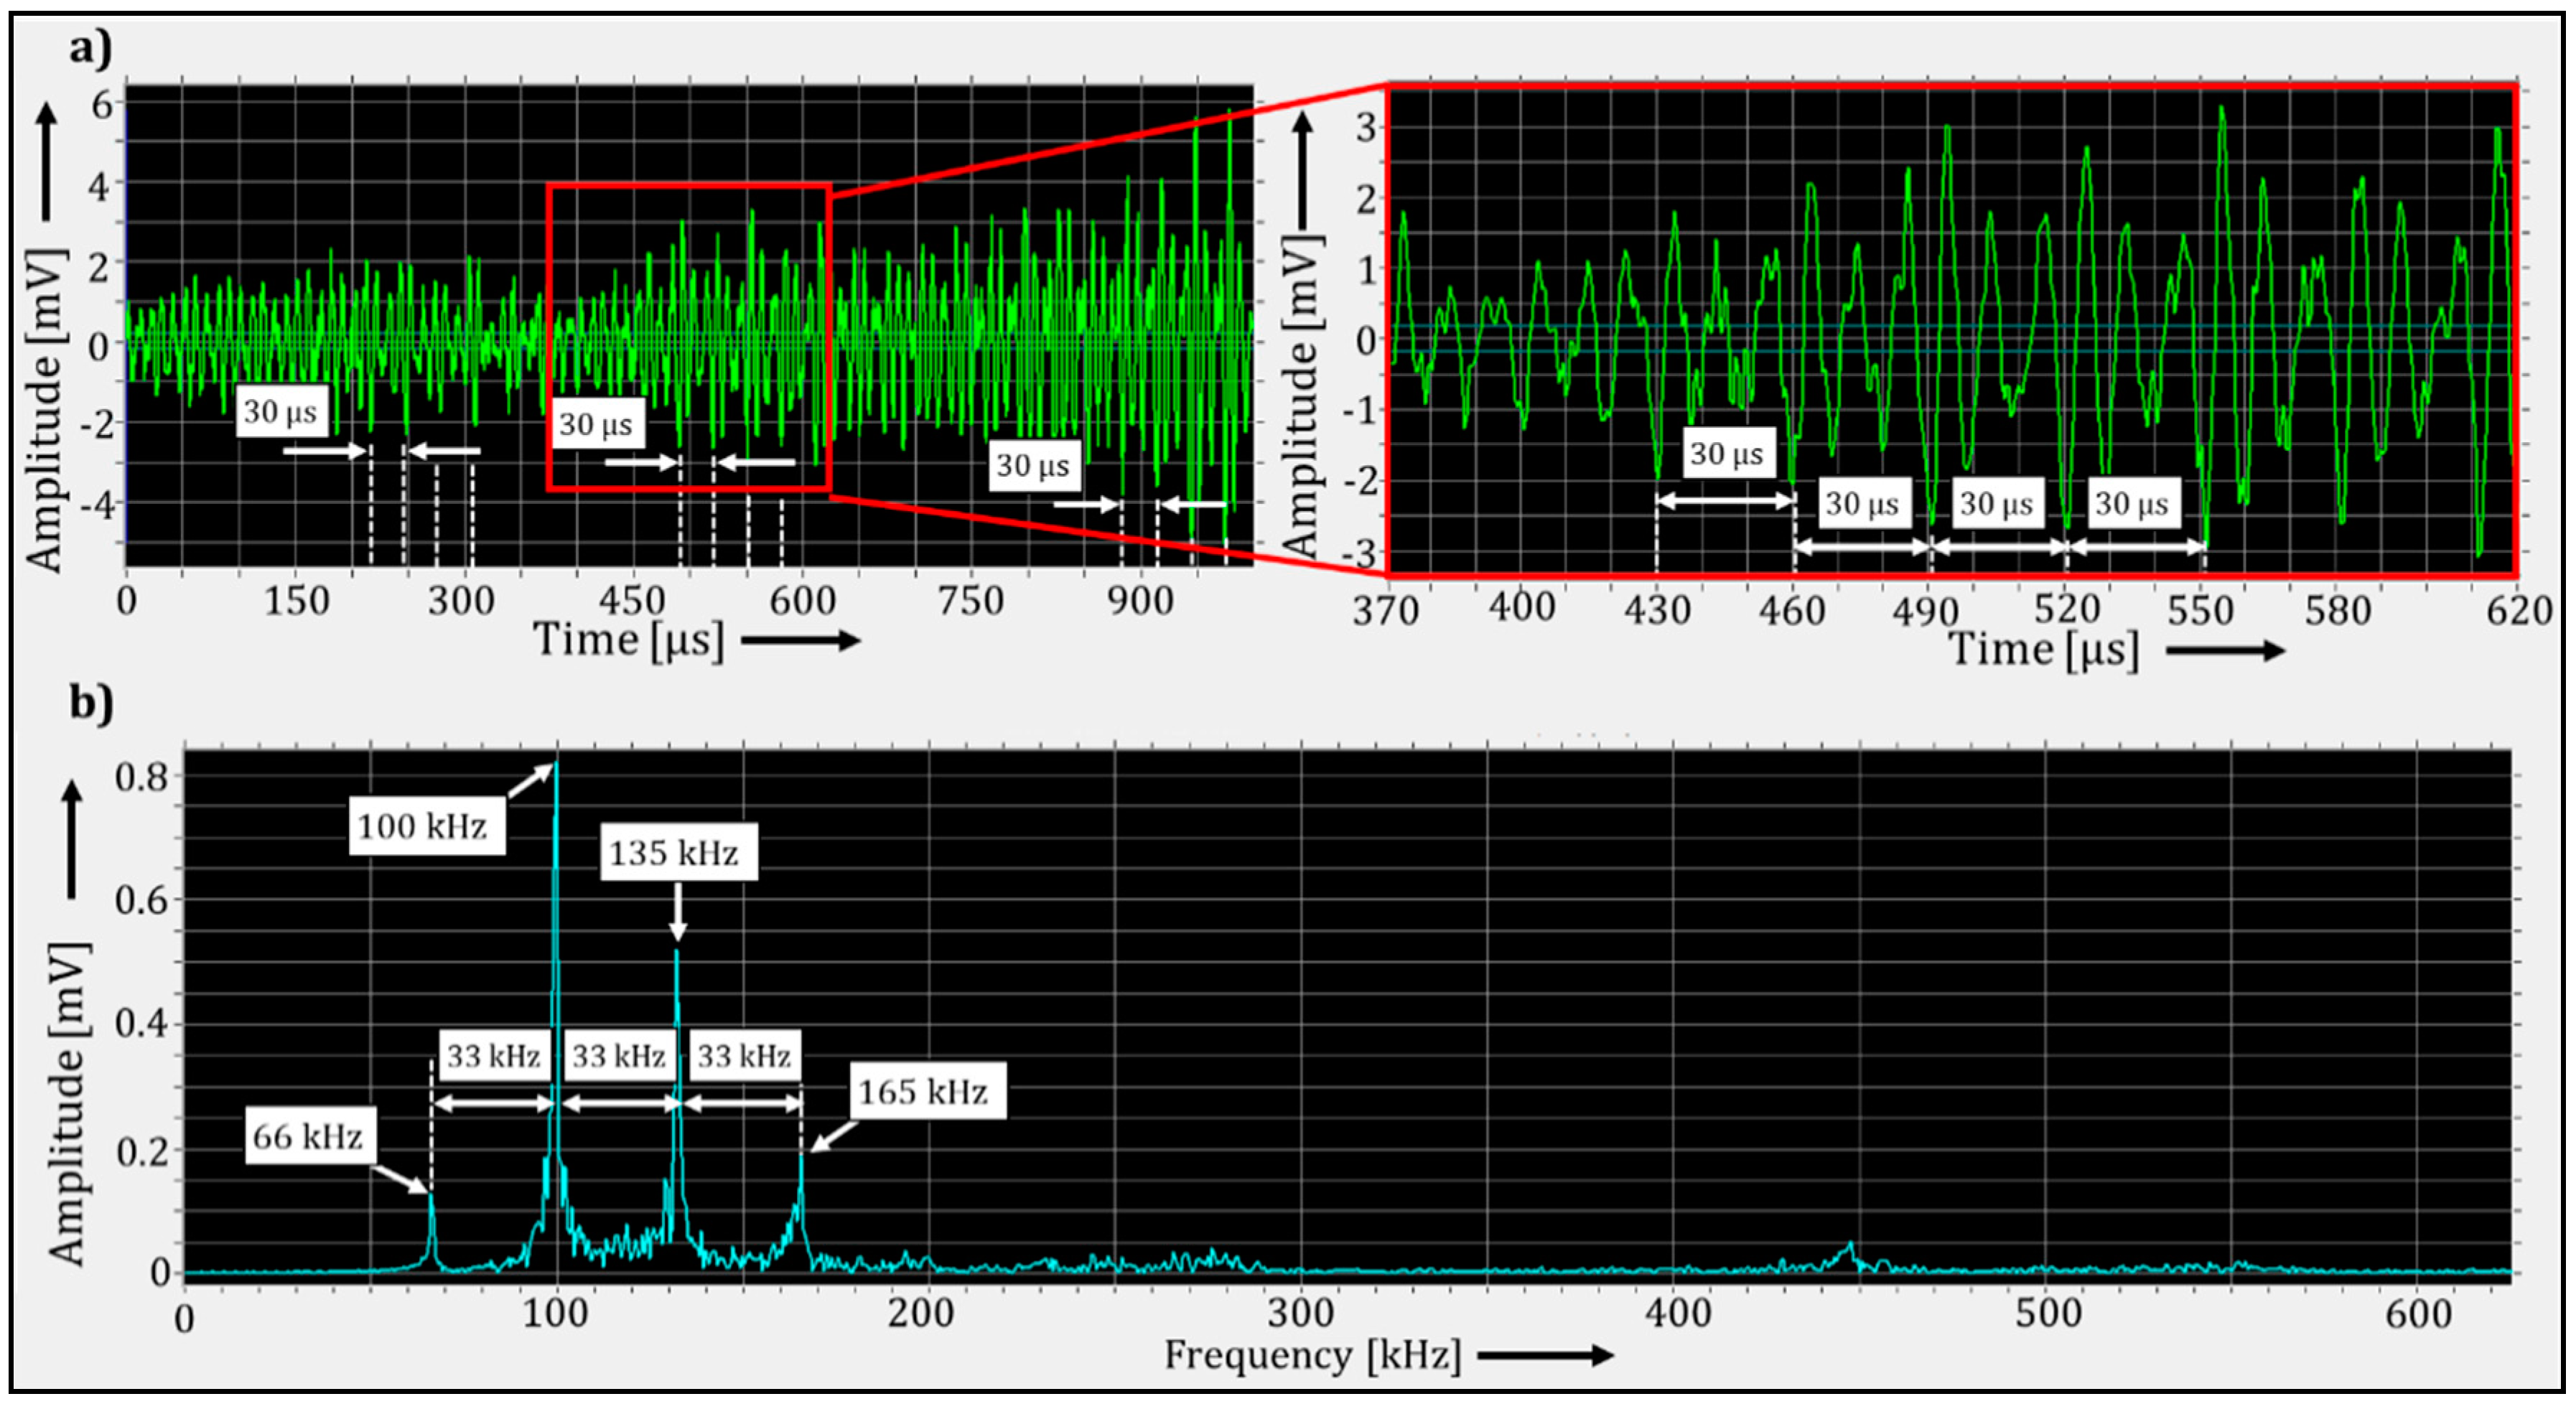This screenshot has height=1404, width=2576.
Task: Click '30 µs' label inside the red zoom box
Action: click(598, 423)
